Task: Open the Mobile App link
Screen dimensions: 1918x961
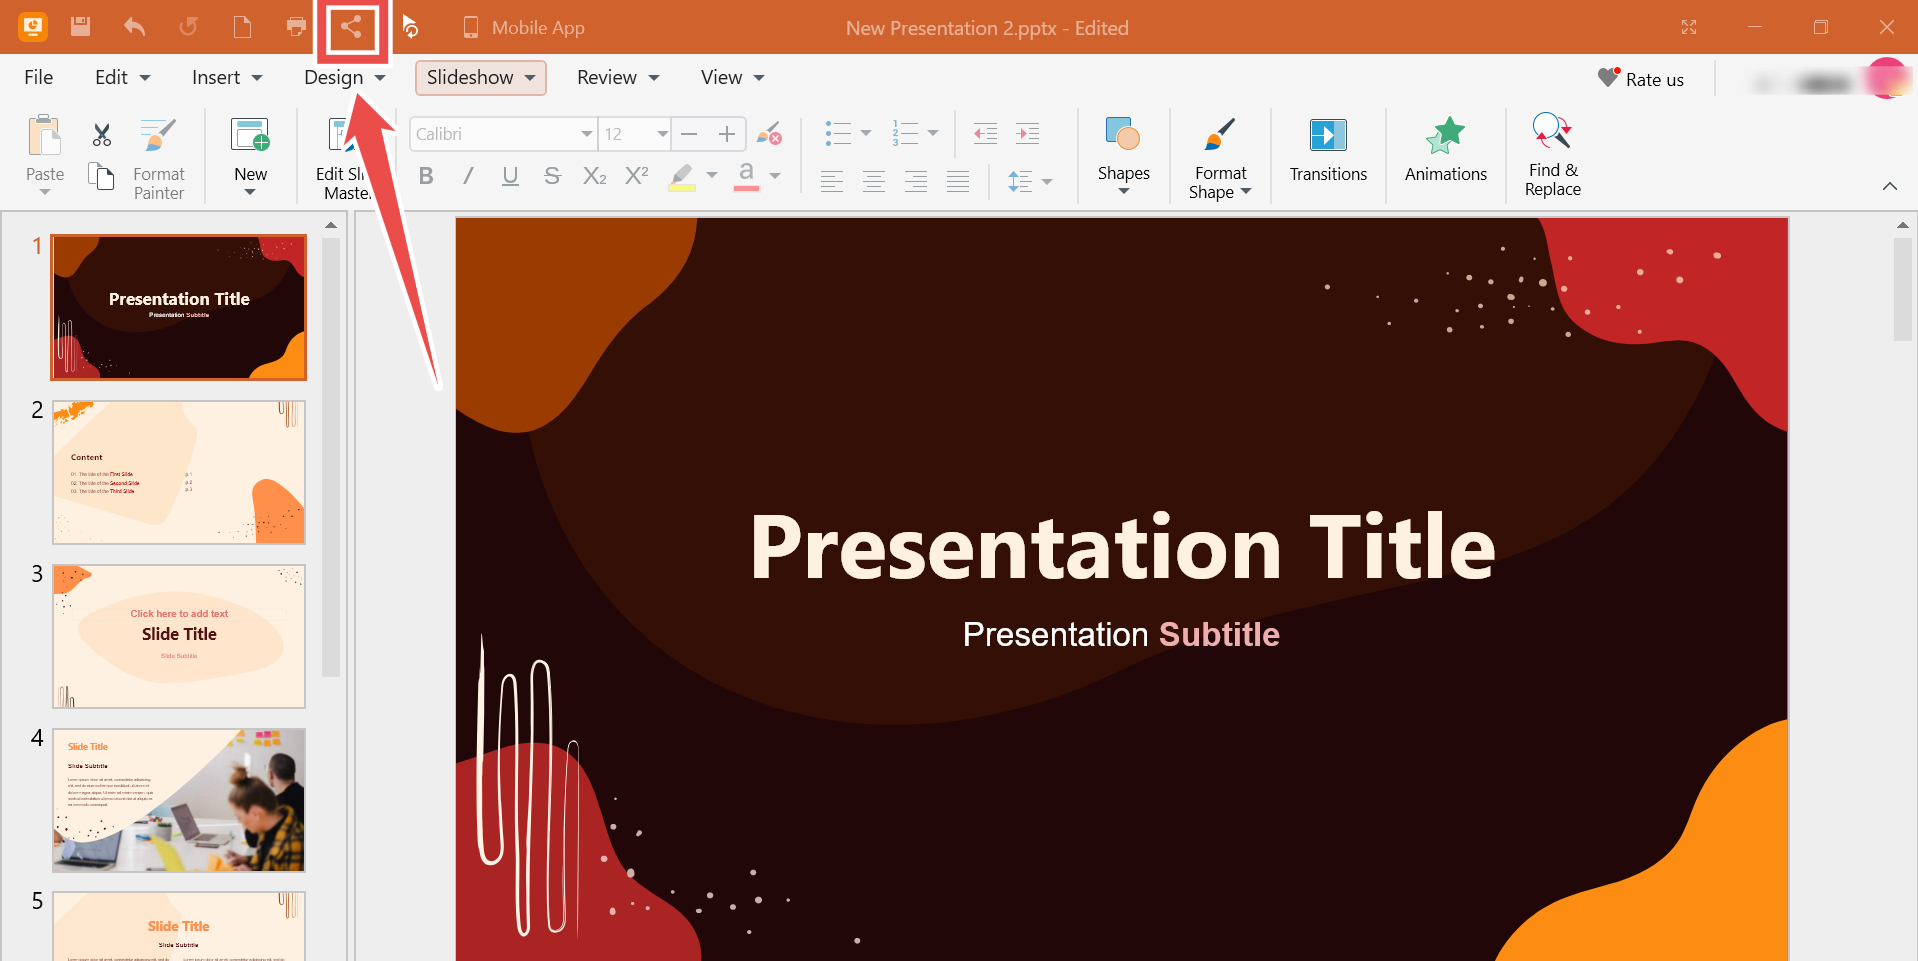Action: click(x=523, y=28)
